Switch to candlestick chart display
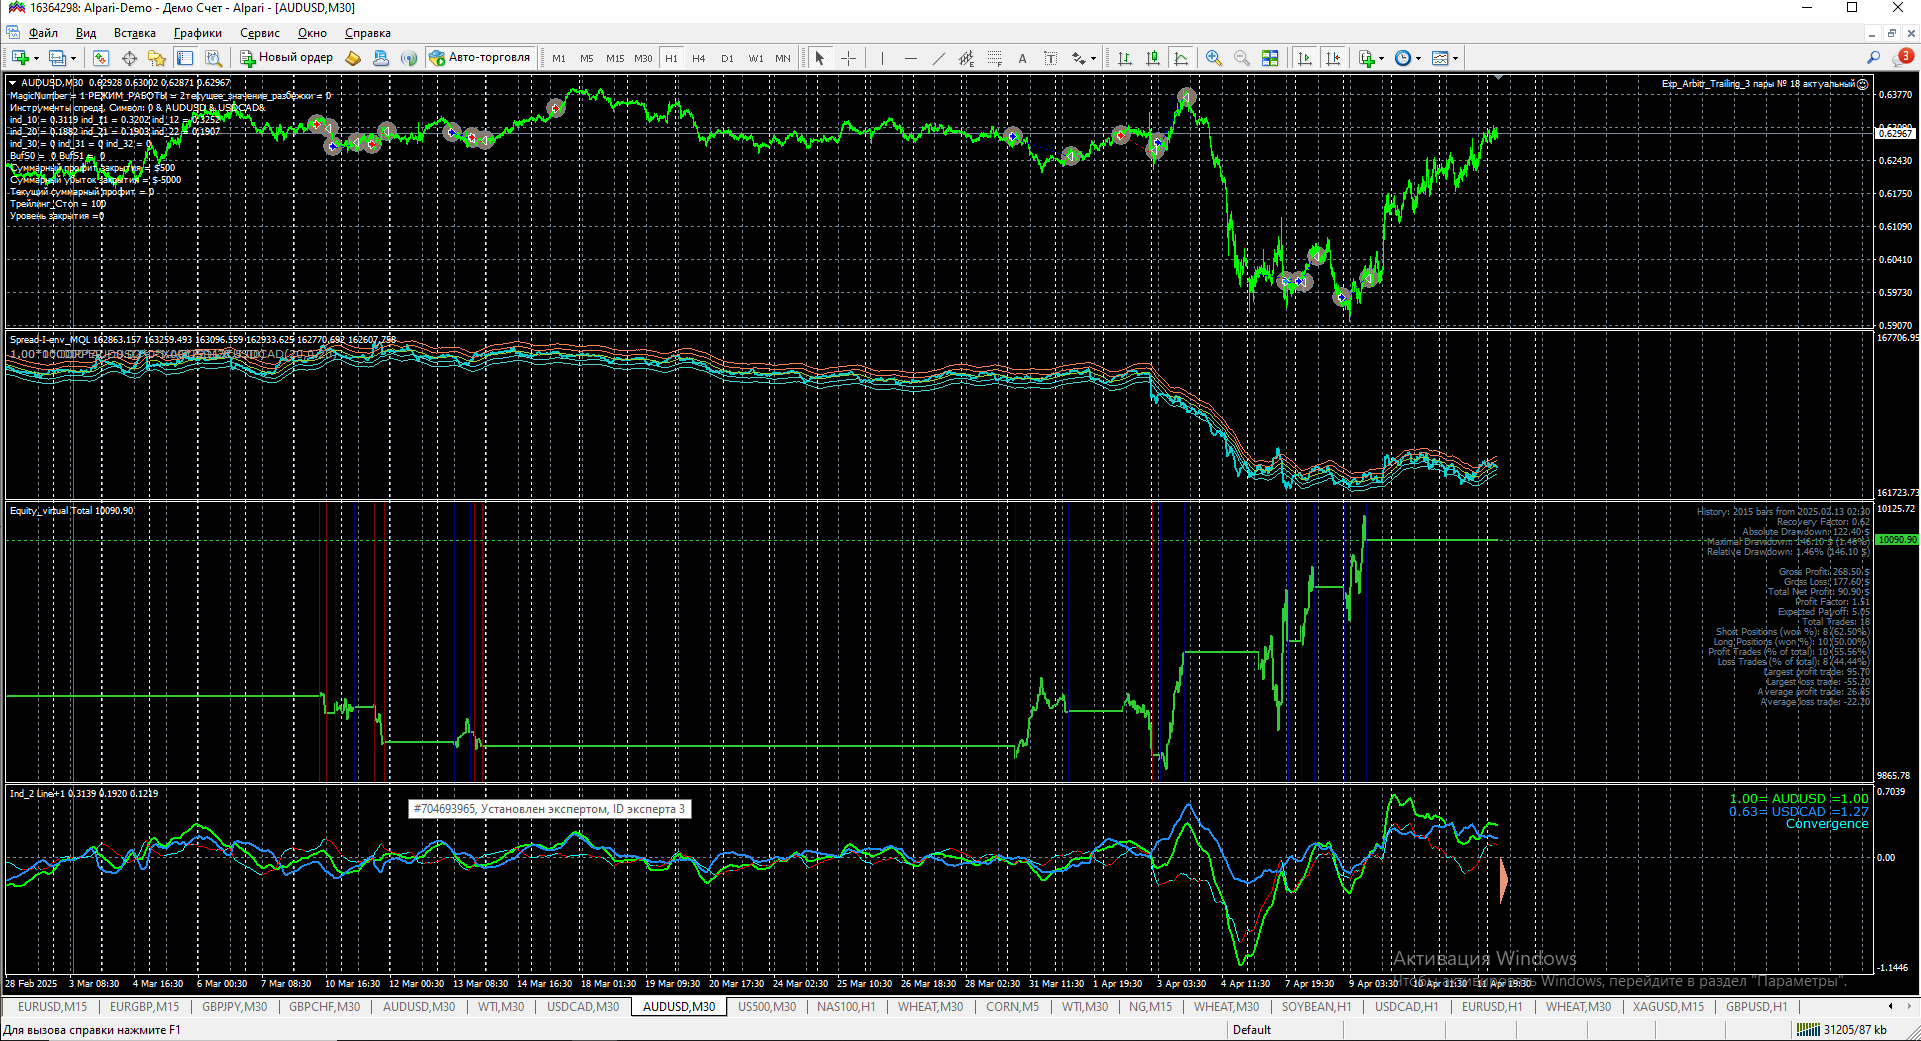This screenshot has width=1921, height=1041. click(x=1153, y=58)
